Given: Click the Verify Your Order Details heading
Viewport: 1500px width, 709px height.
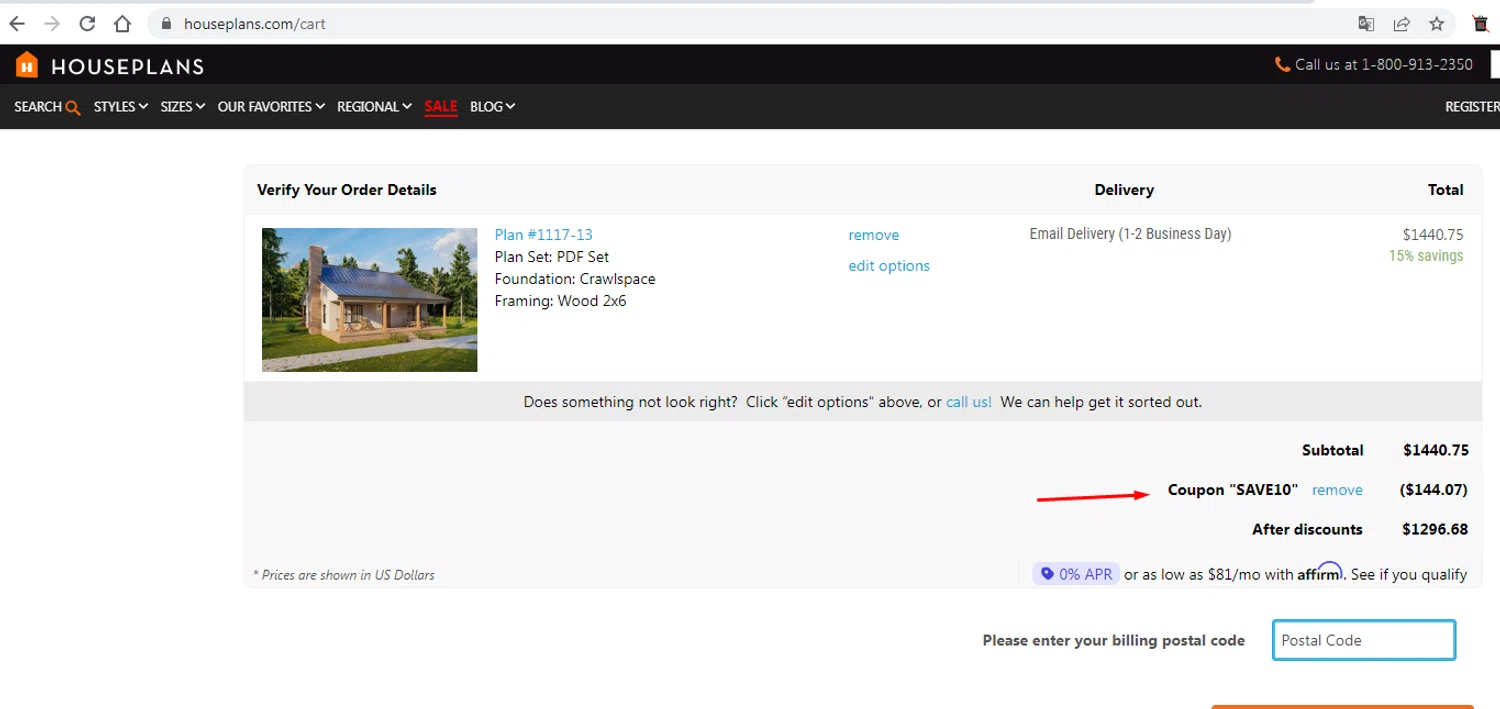Looking at the screenshot, I should (346, 190).
